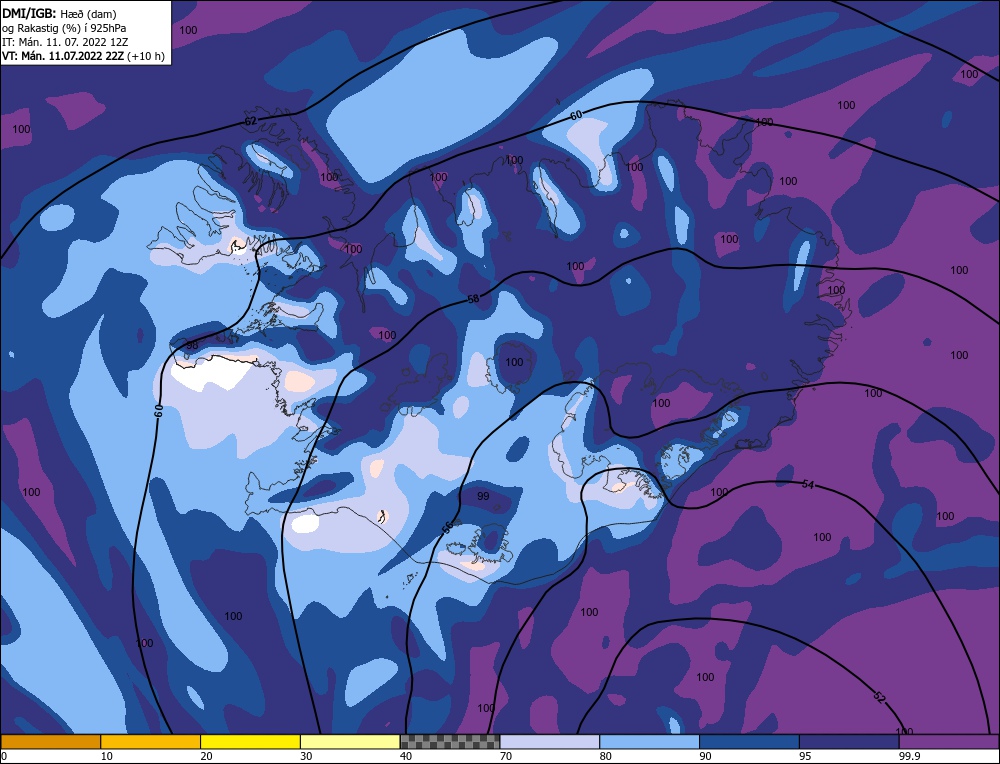Select the legend scale value '95'

click(805, 756)
